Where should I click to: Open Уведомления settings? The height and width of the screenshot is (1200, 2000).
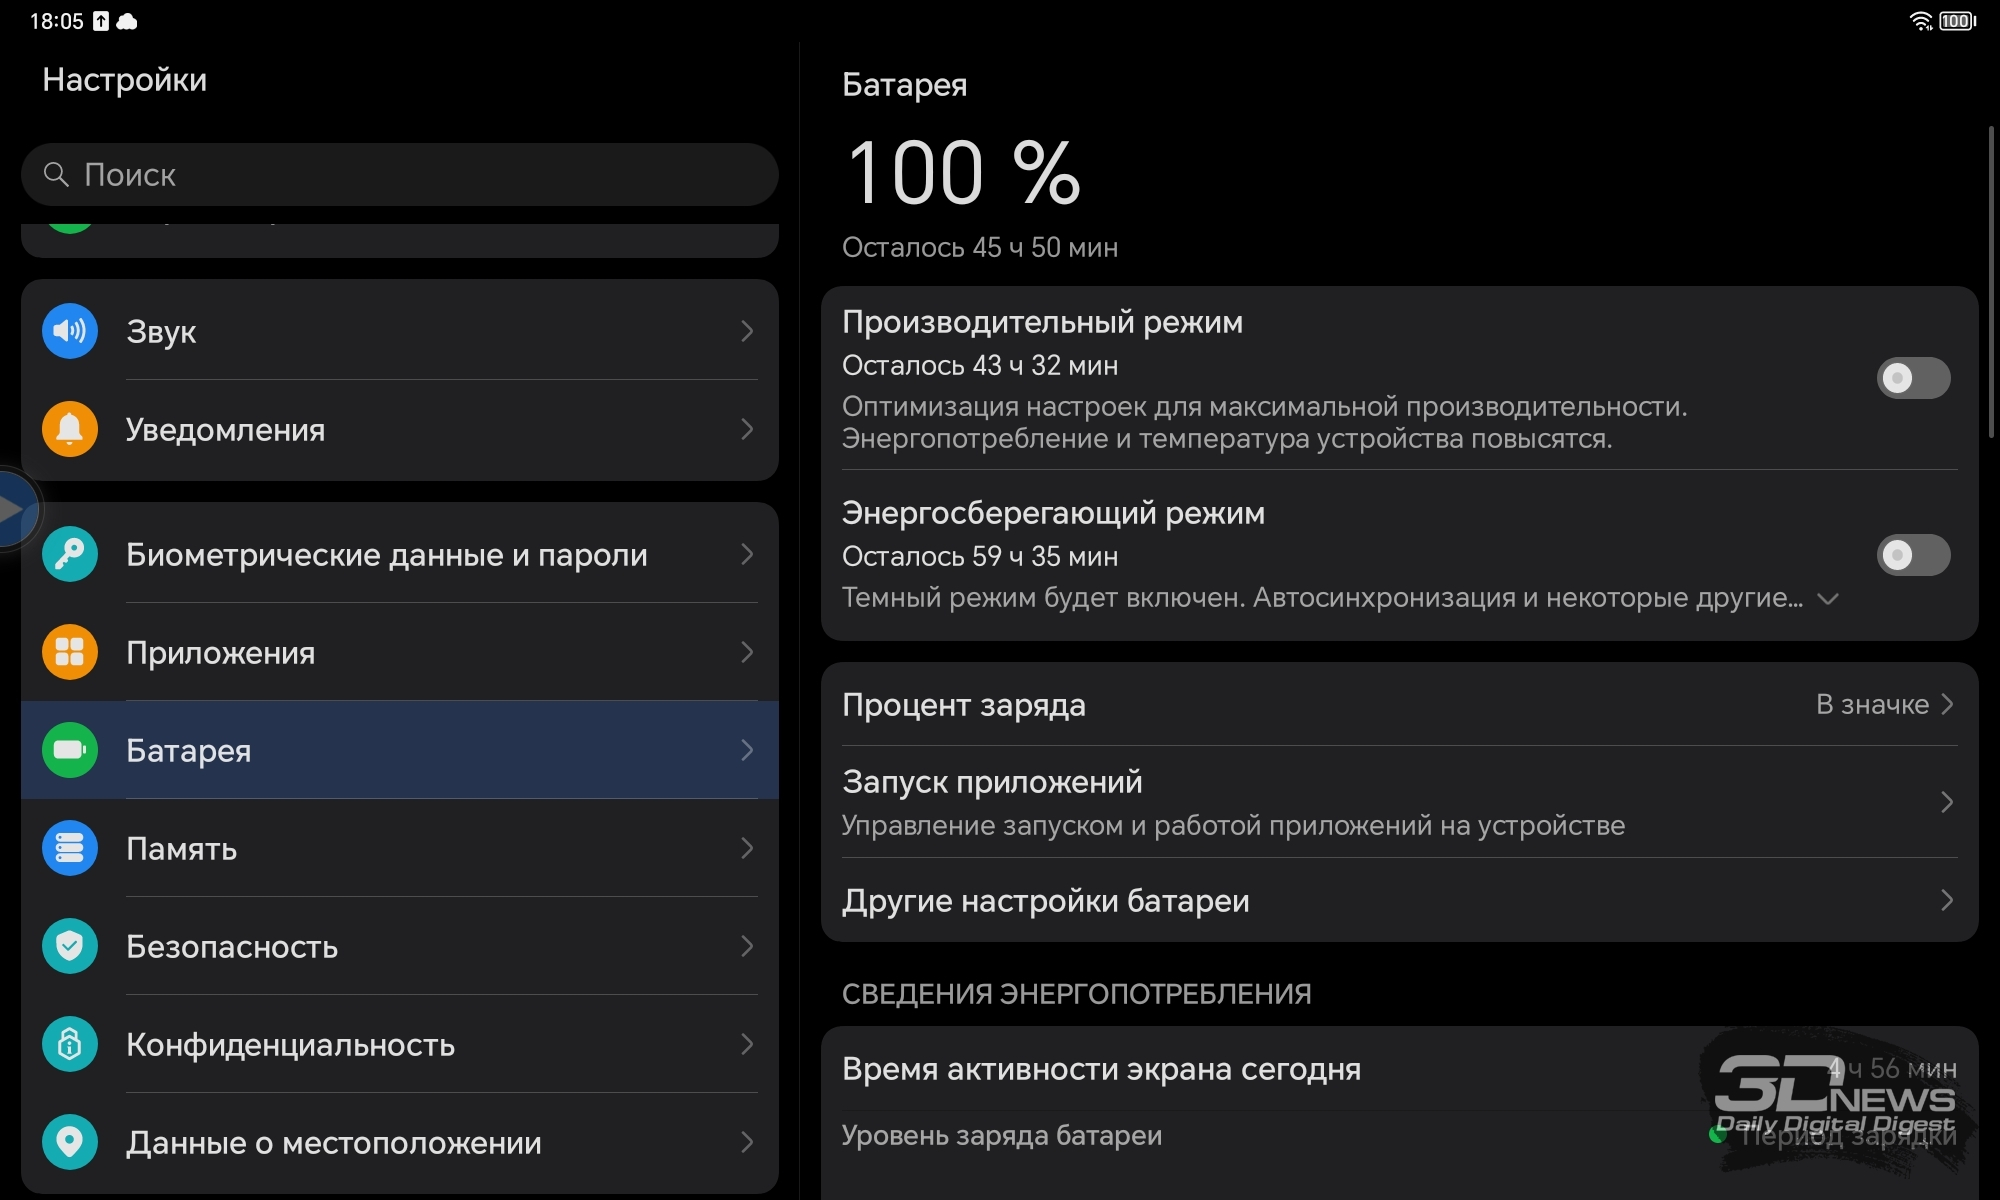point(399,430)
